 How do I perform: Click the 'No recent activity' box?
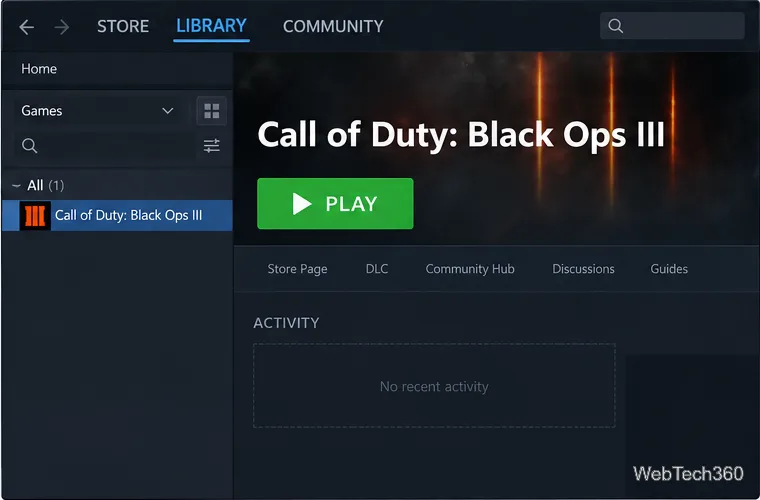pyautogui.click(x=434, y=386)
